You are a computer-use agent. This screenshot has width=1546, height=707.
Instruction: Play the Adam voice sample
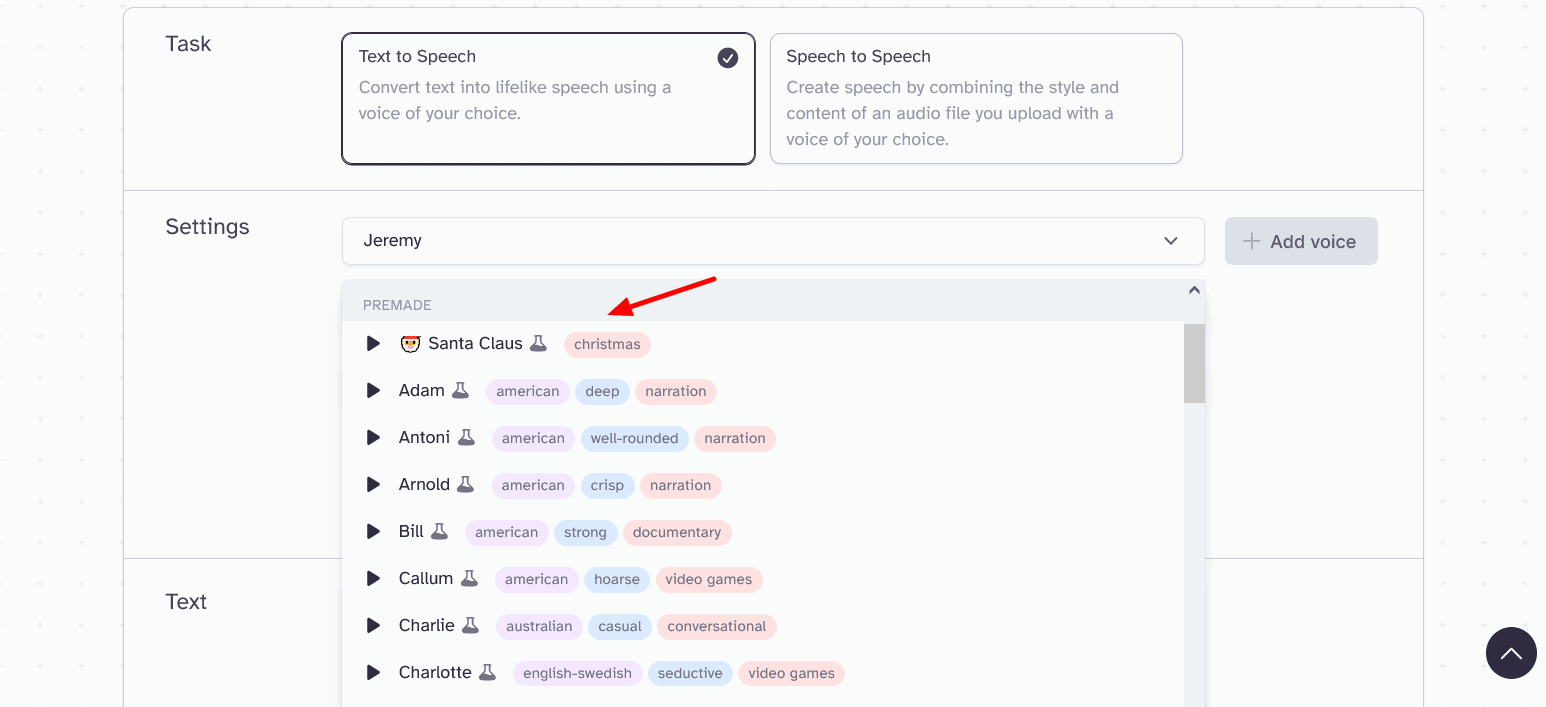tap(373, 391)
